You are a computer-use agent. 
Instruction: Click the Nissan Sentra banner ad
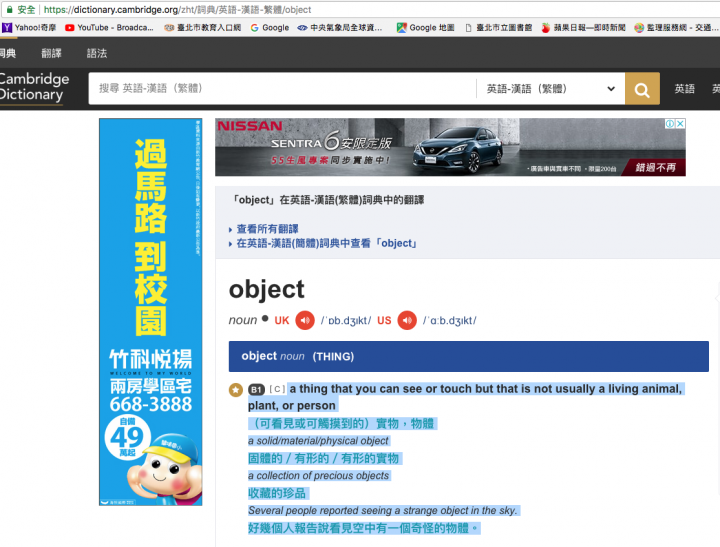tap(450, 147)
